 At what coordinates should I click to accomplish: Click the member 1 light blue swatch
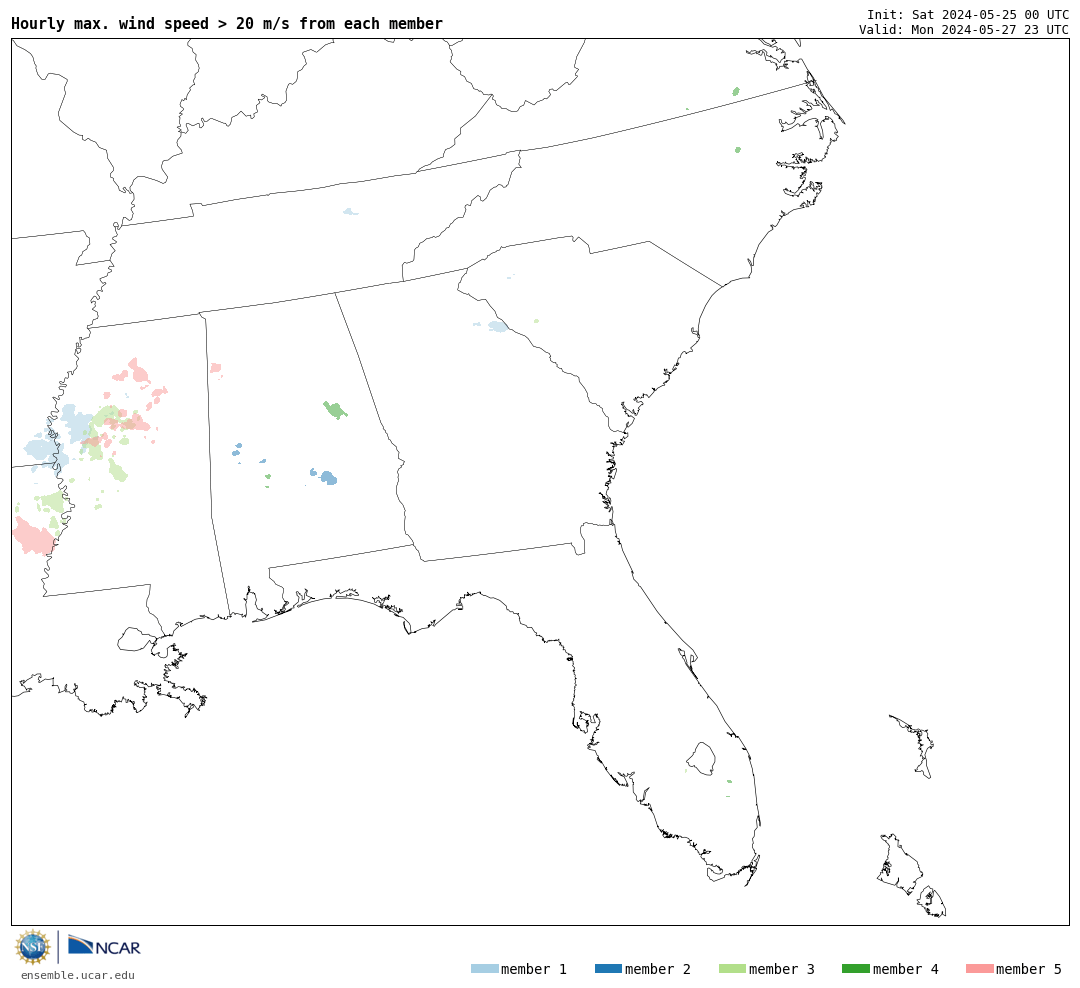tap(484, 969)
